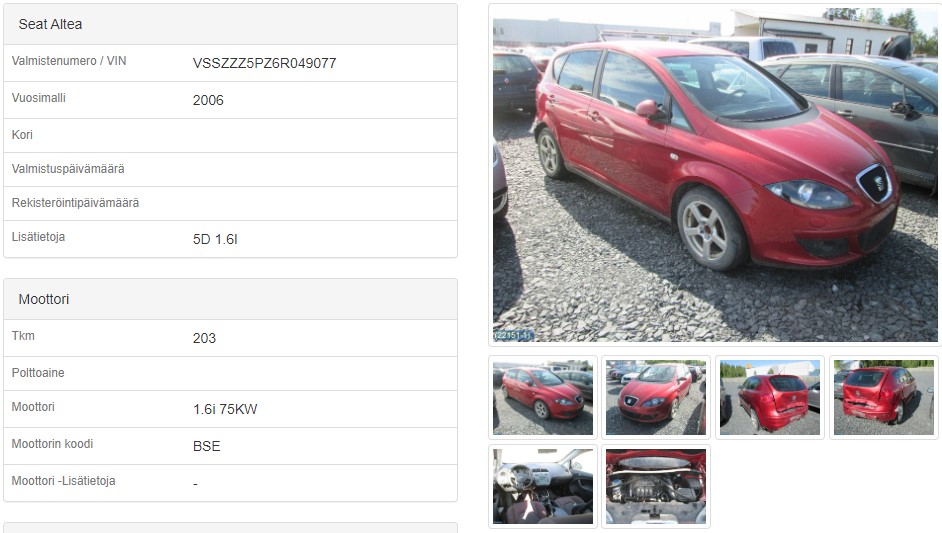Screen dimensions: 942x533
Task: Click the VIN value VSSZZZ5PZ6R049077
Action: pos(264,63)
